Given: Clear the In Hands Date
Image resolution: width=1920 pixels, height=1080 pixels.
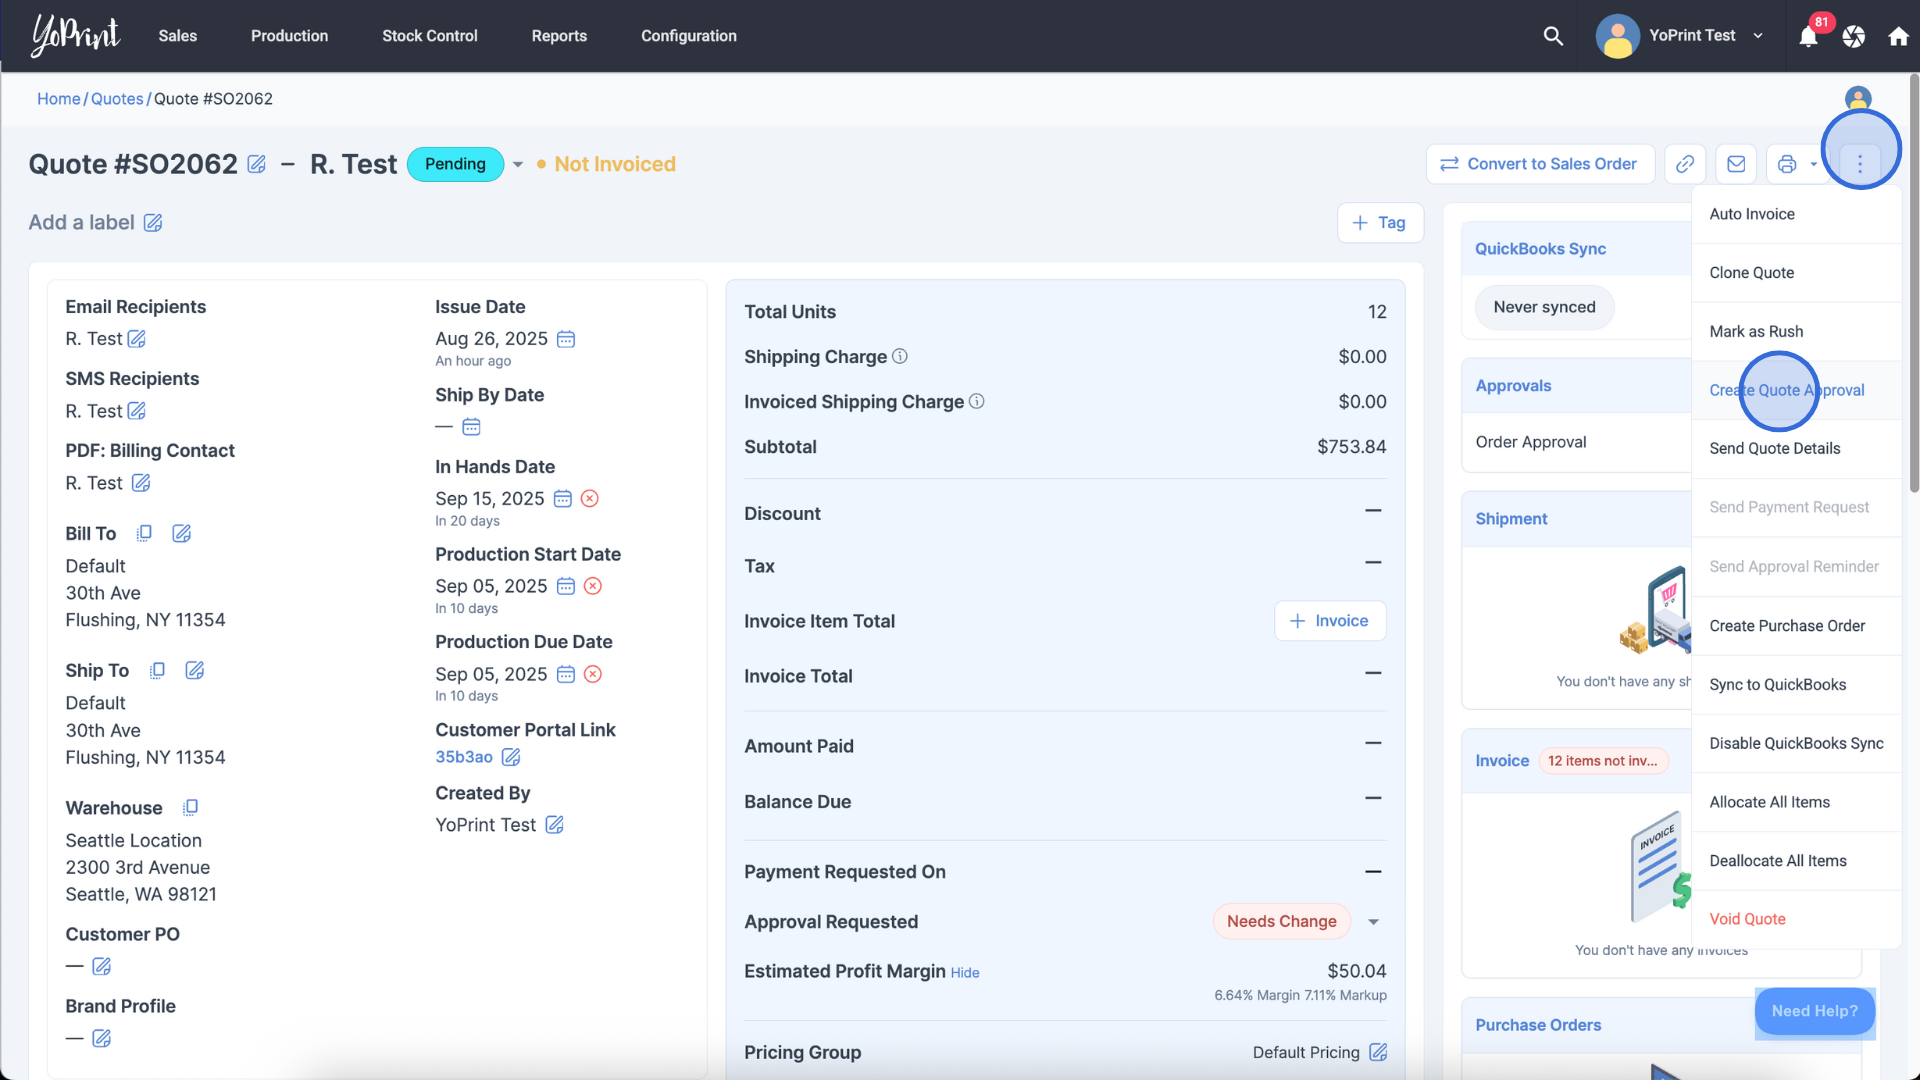Looking at the screenshot, I should coord(590,498).
